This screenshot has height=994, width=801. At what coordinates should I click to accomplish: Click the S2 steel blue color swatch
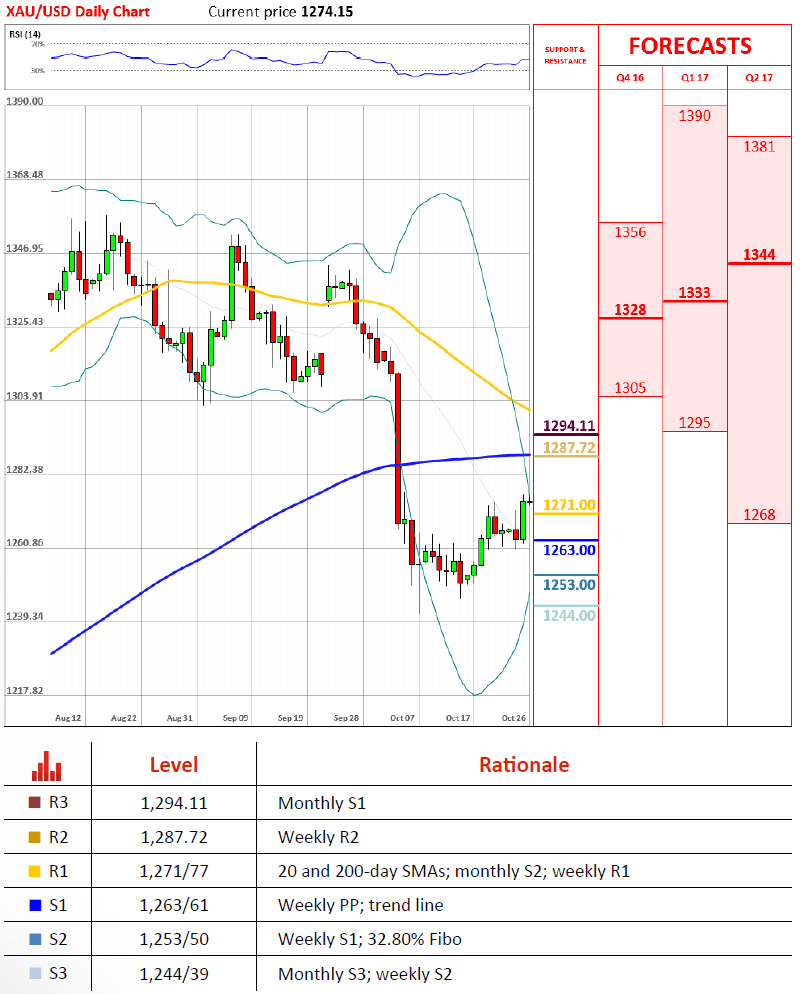(35, 939)
